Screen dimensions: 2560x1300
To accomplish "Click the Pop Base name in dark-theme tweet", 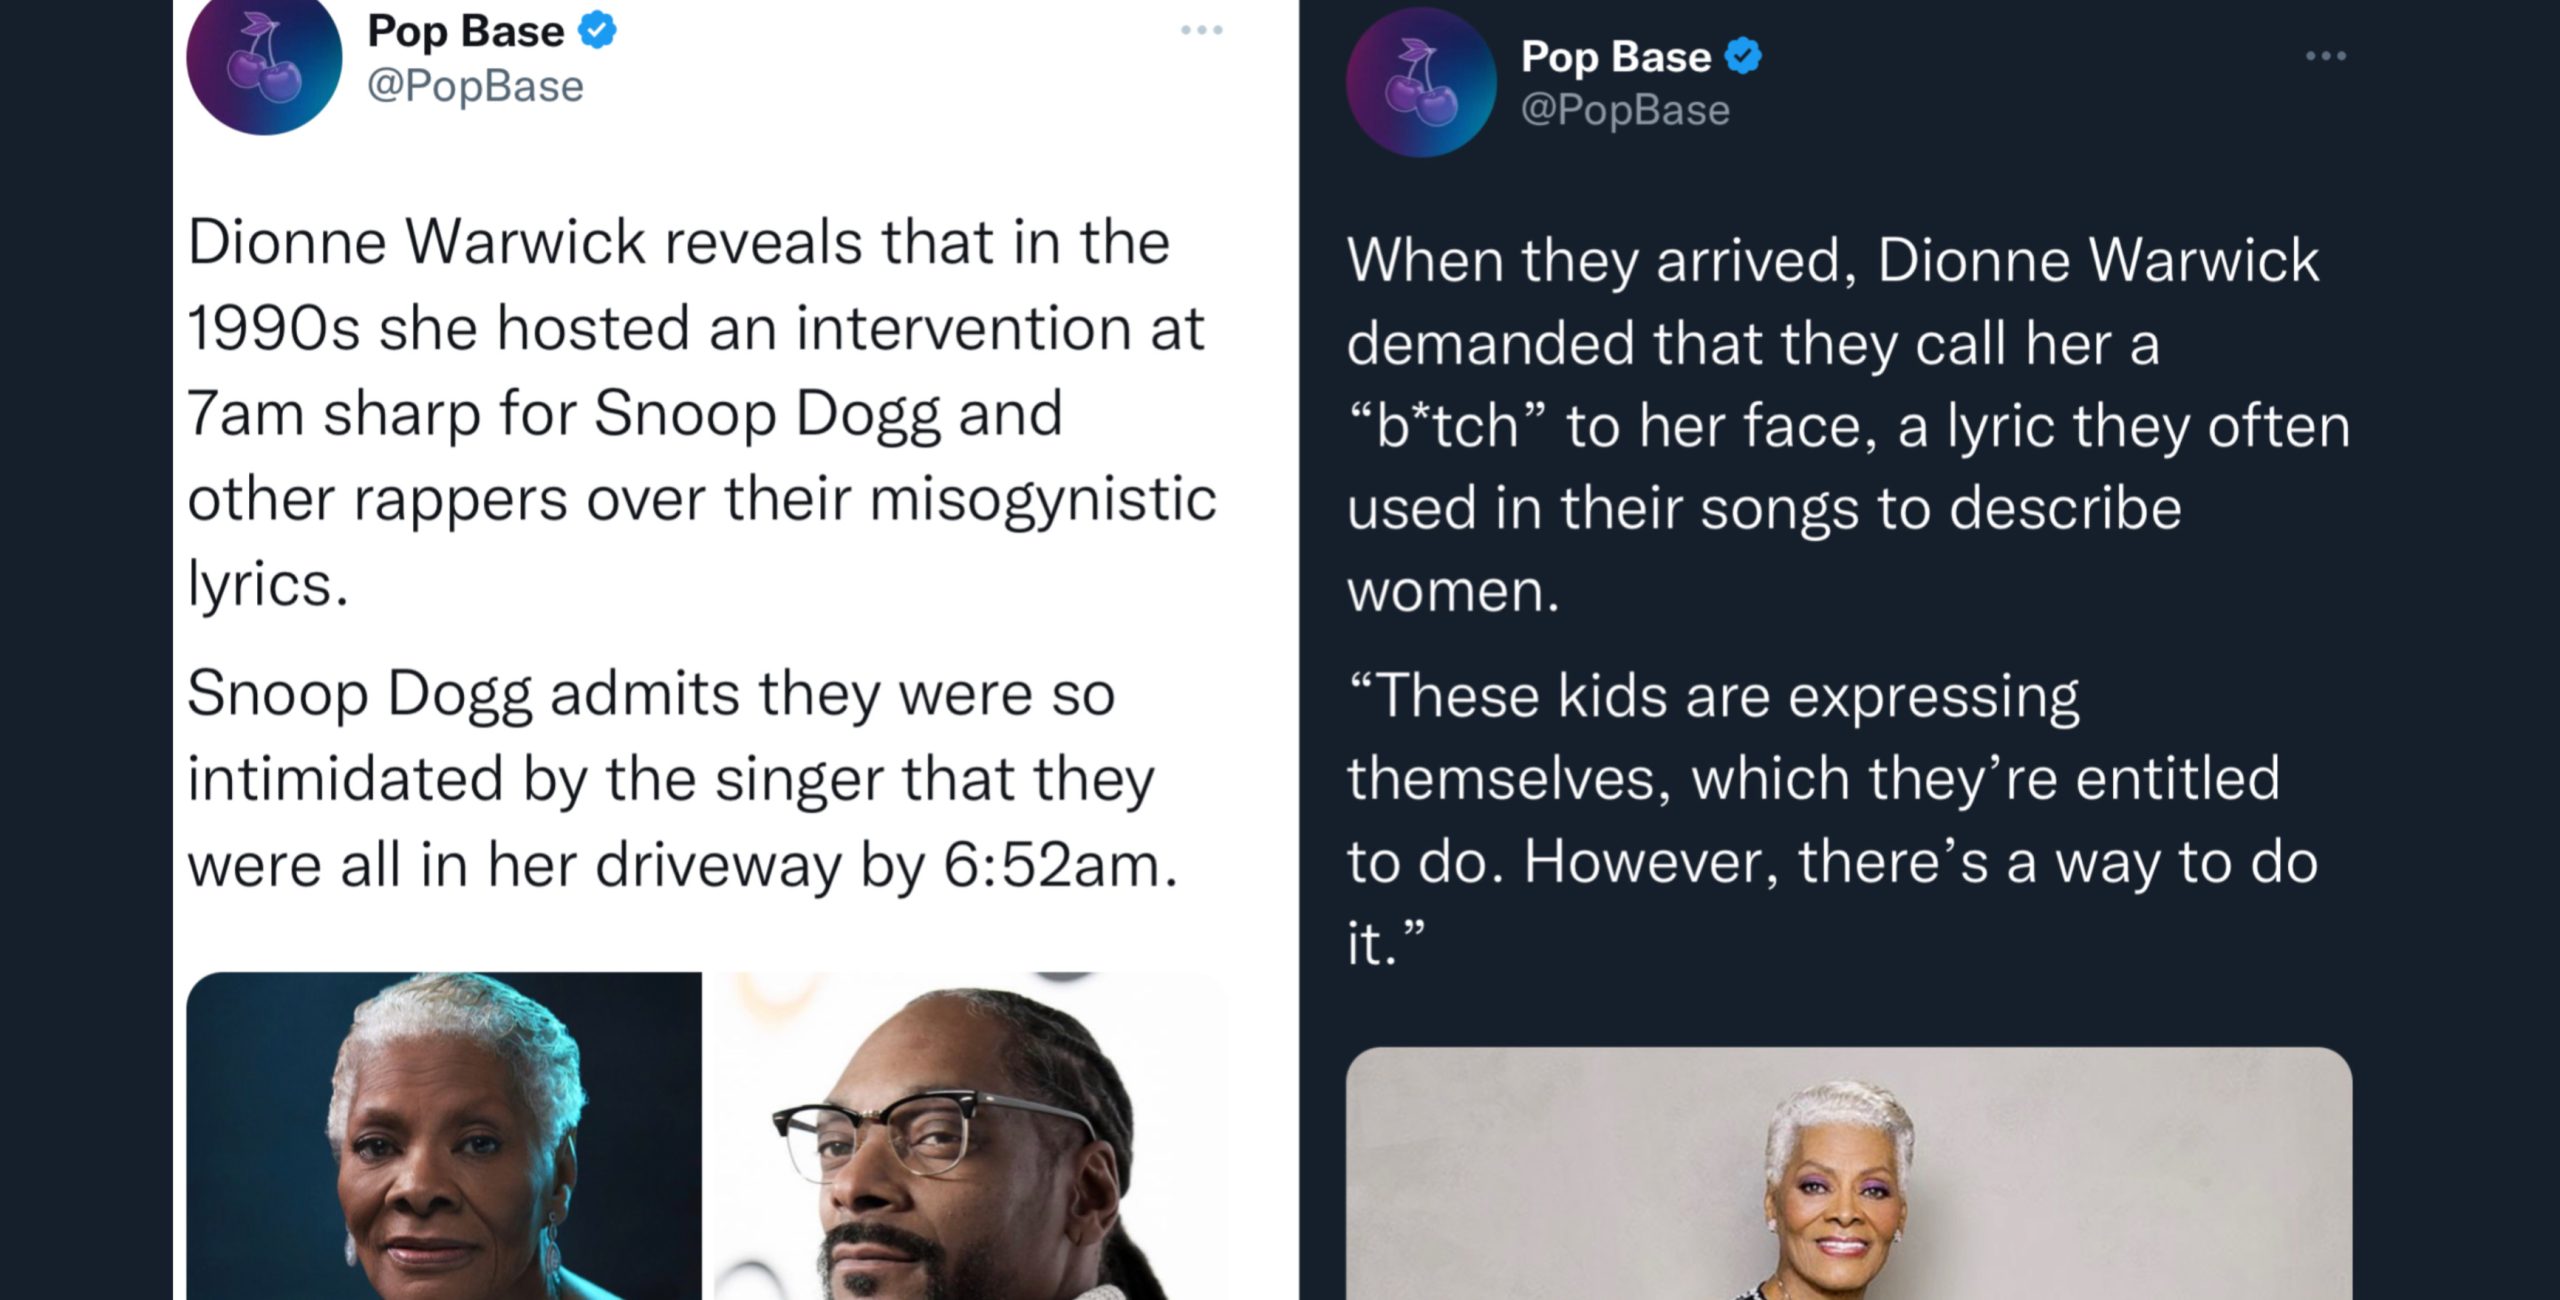I will (x=1616, y=57).
